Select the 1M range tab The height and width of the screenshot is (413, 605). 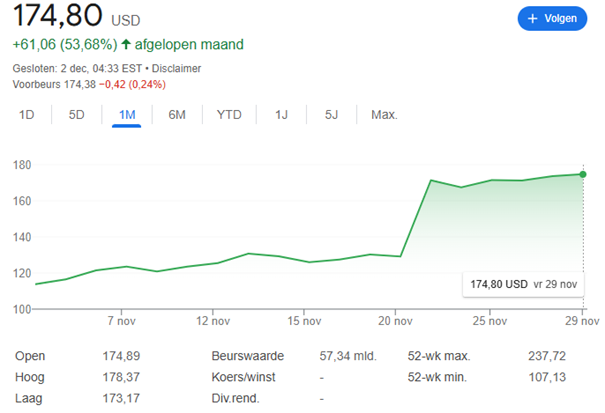(x=127, y=115)
